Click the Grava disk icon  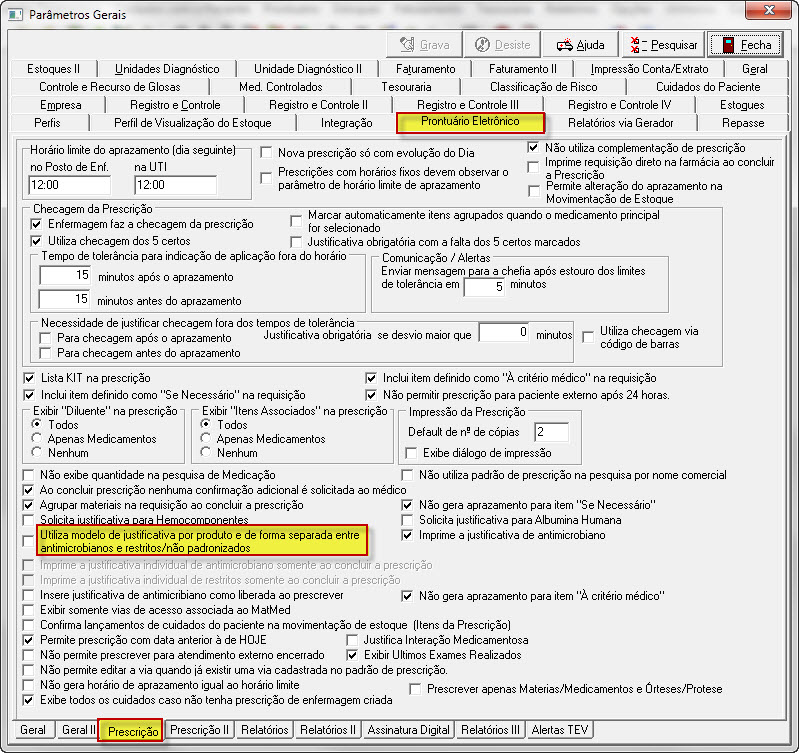407,45
